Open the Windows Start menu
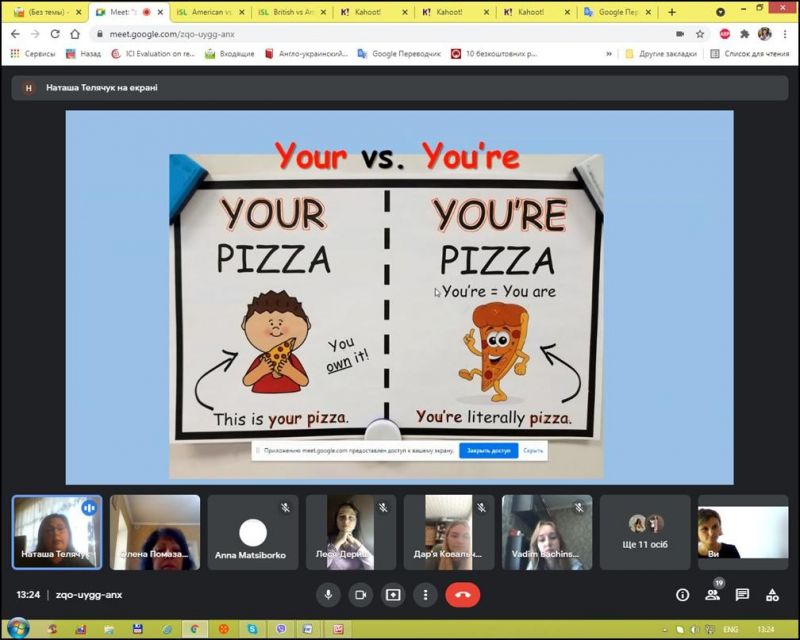Image resolution: width=800 pixels, height=640 pixels. 18,629
